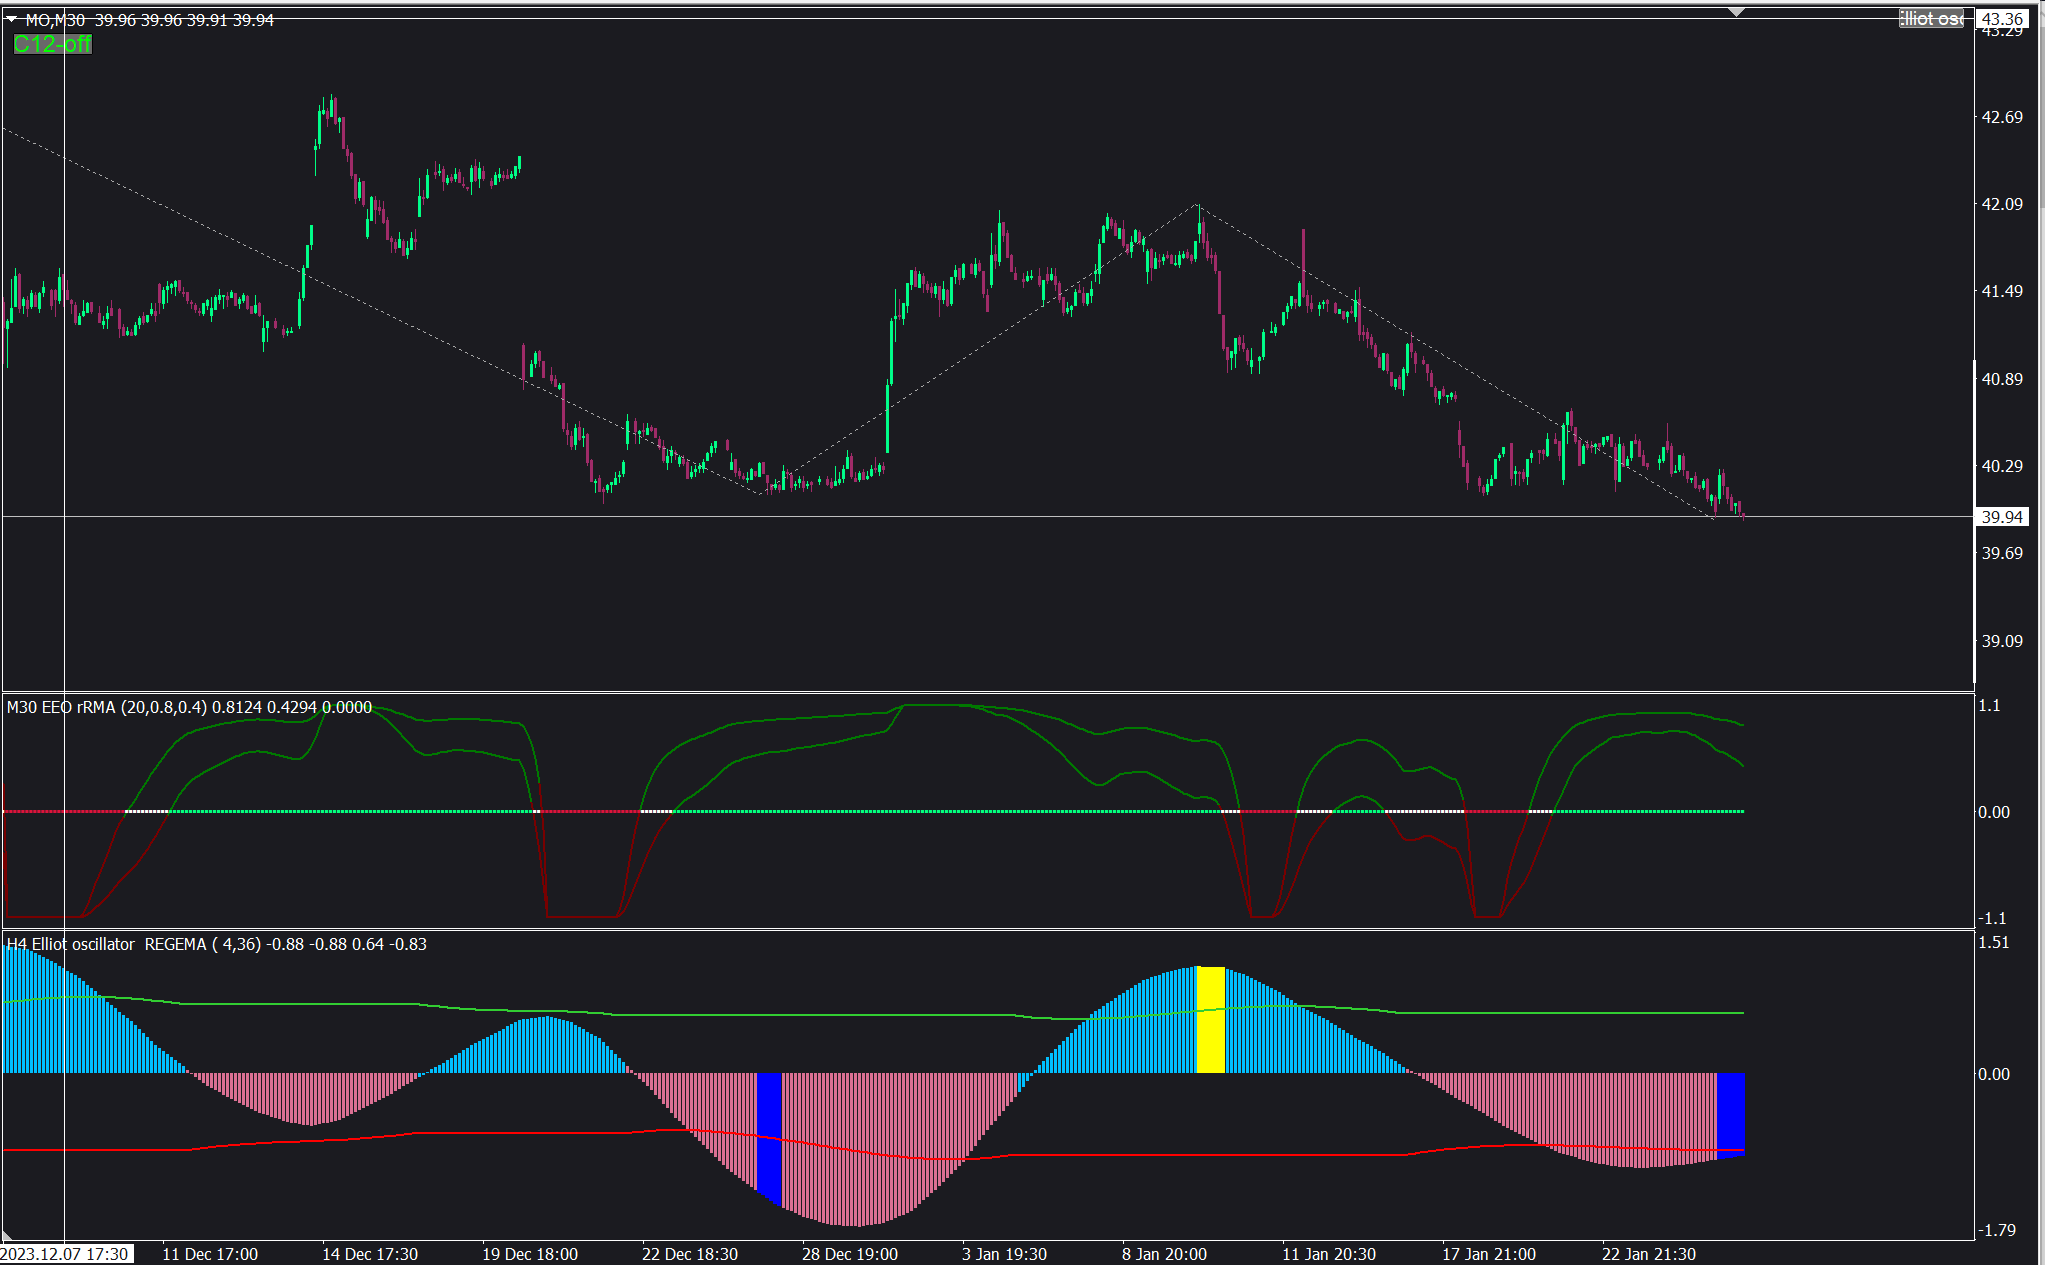The height and width of the screenshot is (1265, 2045).
Task: Click the 14 Dec 17:30 time axis label
Action: click(369, 1254)
